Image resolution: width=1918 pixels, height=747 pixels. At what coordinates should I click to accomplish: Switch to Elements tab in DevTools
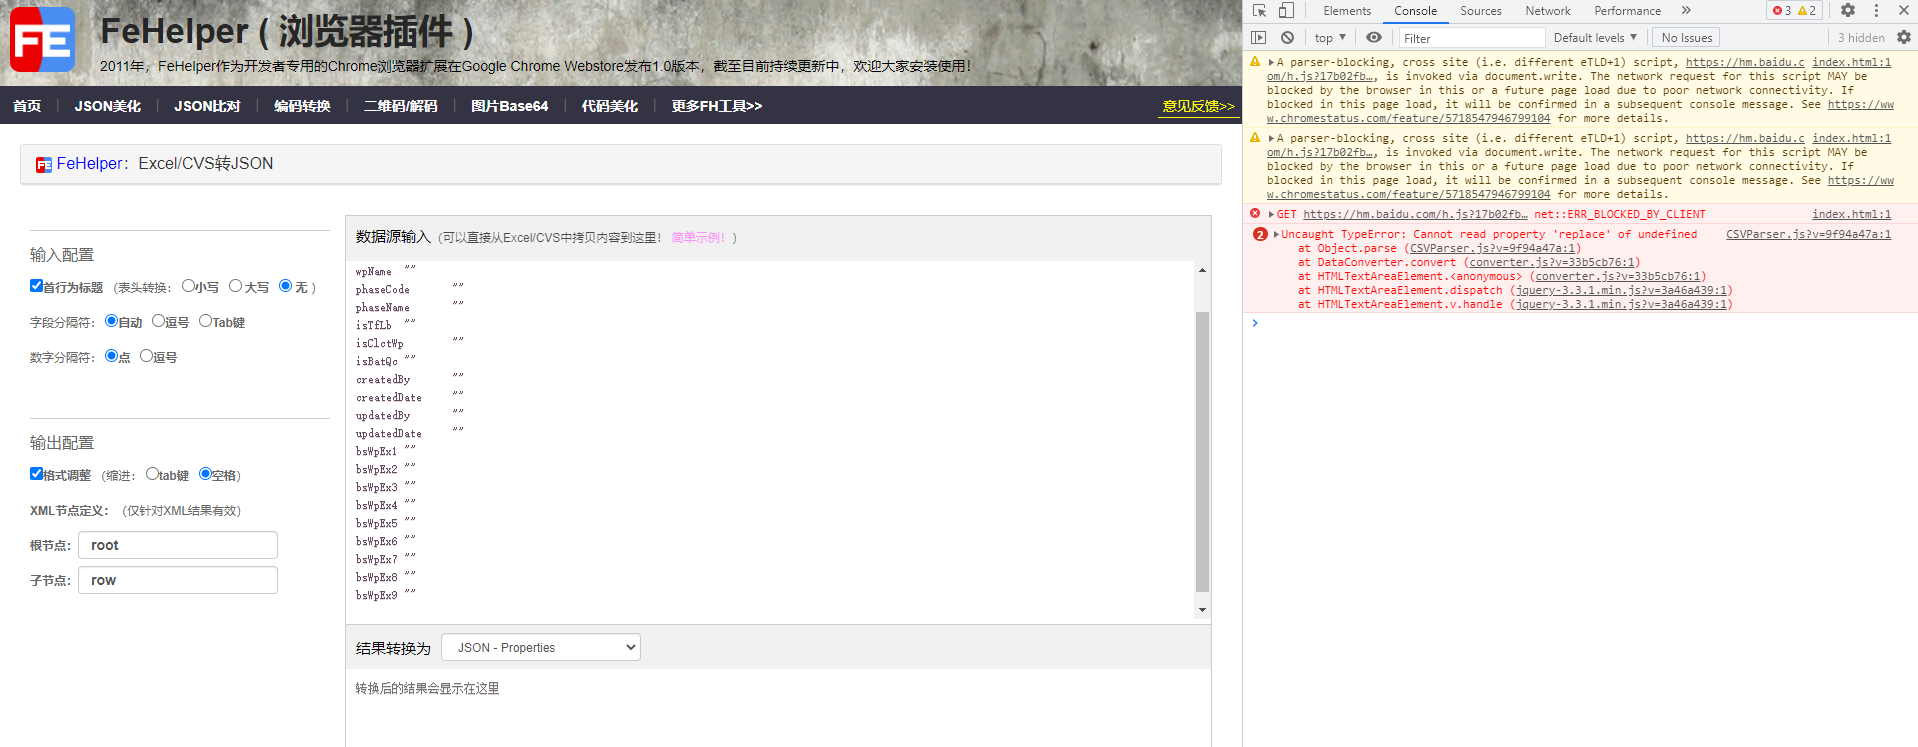[x=1347, y=11]
